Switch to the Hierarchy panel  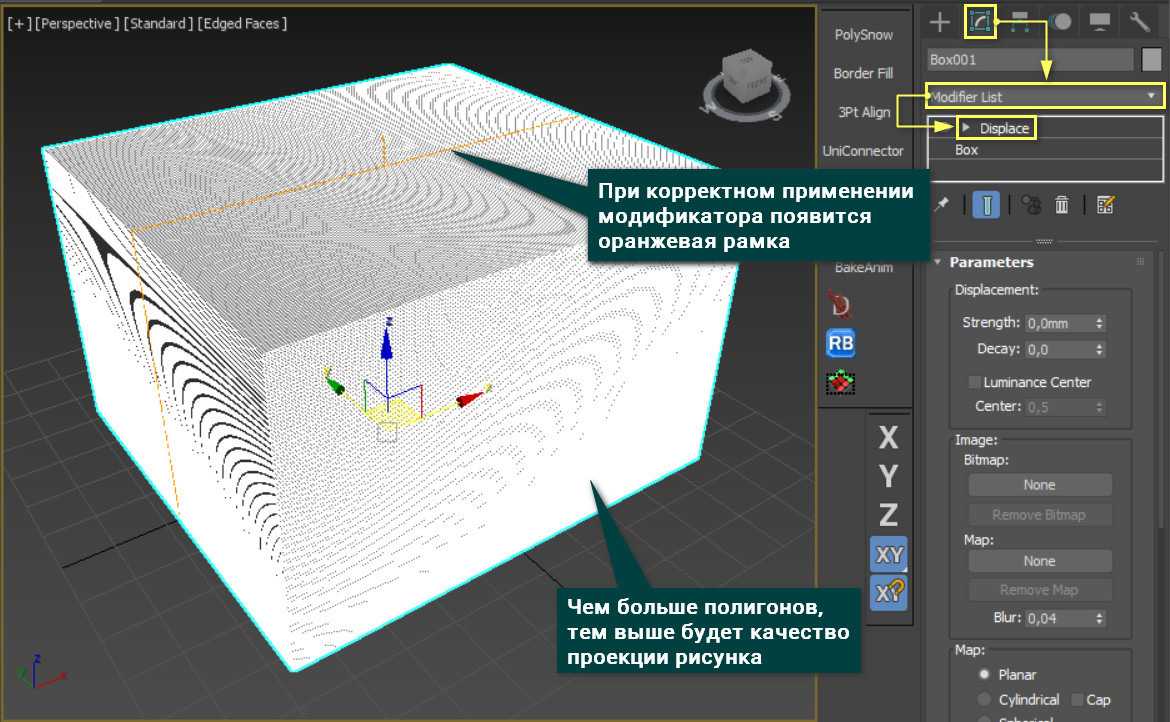tap(1021, 21)
